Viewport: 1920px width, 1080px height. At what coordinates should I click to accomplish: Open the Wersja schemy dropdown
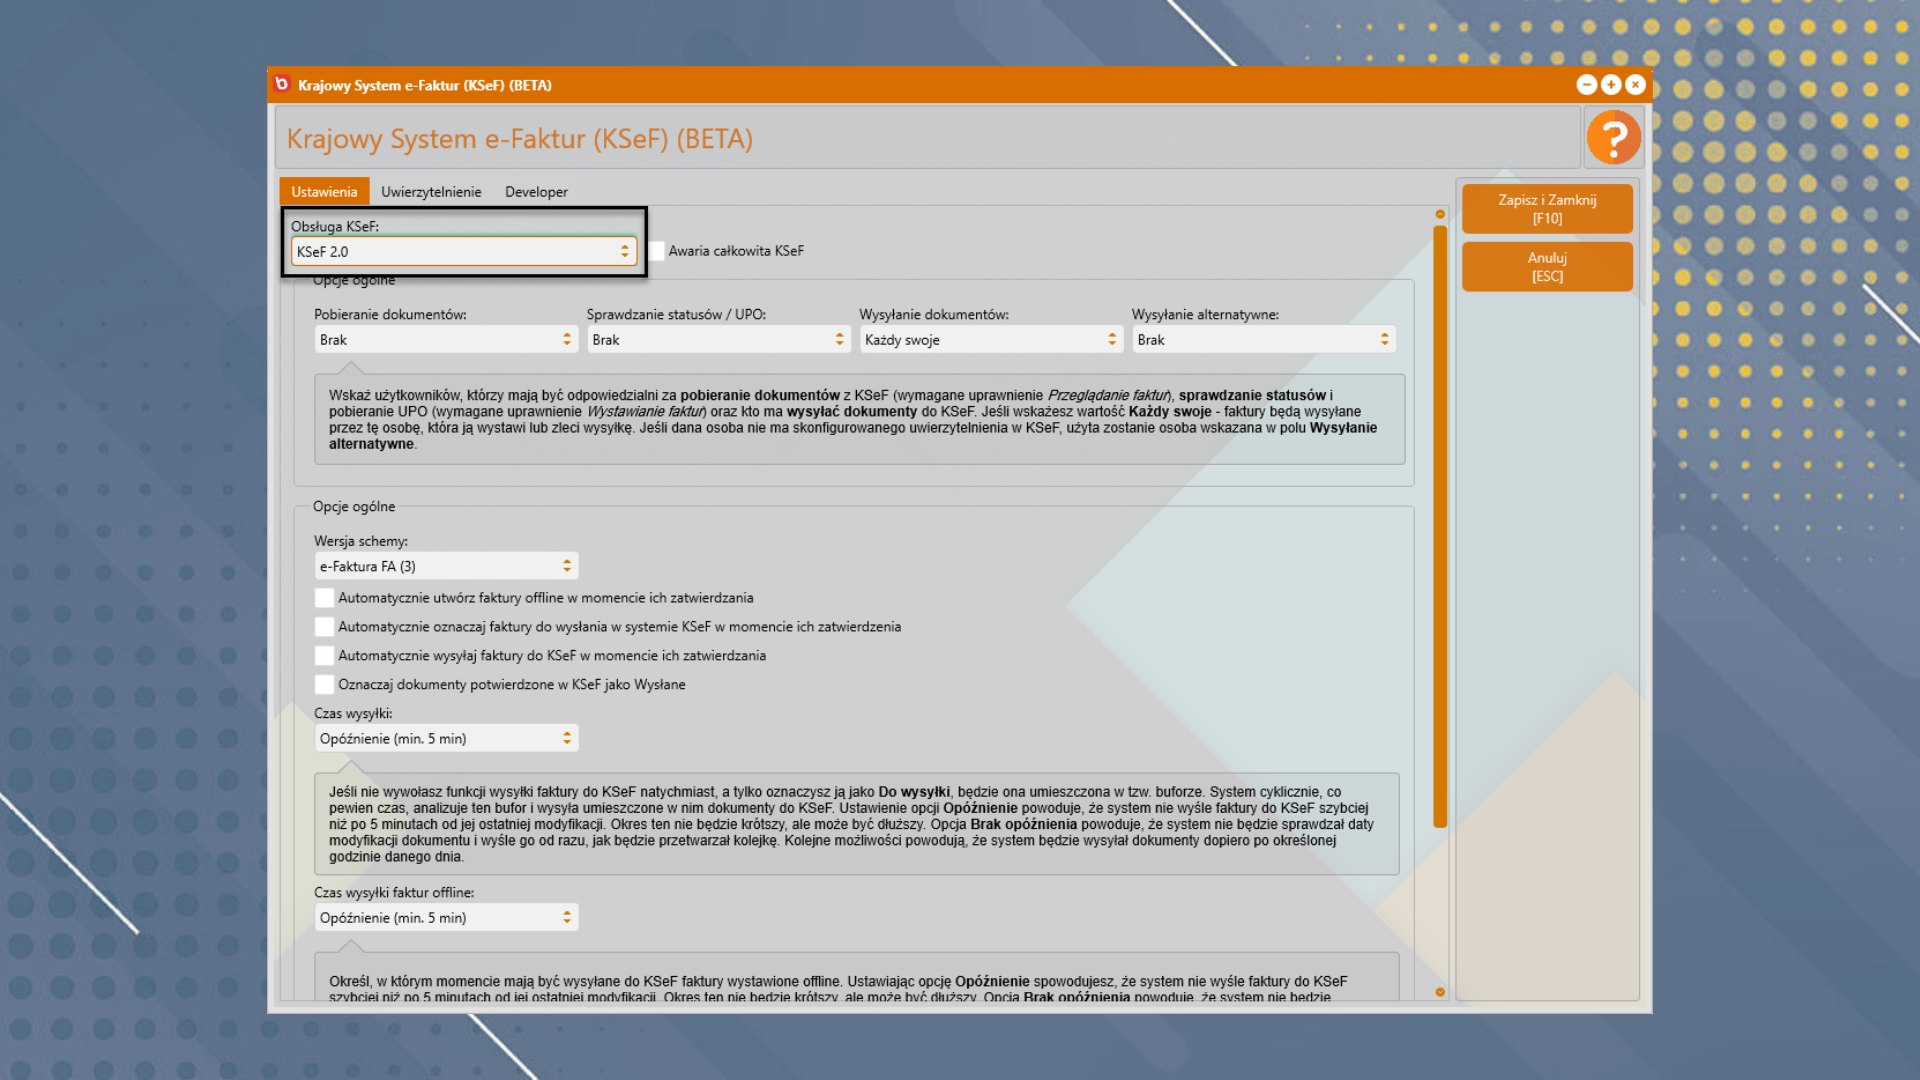(x=446, y=567)
